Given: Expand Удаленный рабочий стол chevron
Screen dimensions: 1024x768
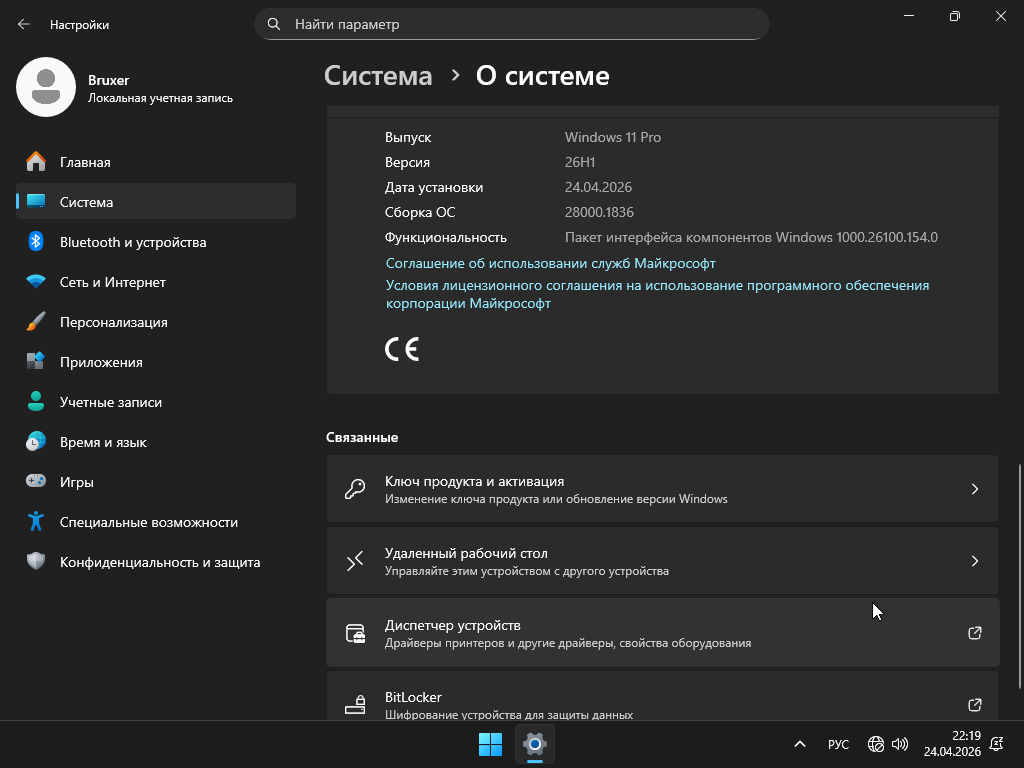Looking at the screenshot, I should pos(974,561).
